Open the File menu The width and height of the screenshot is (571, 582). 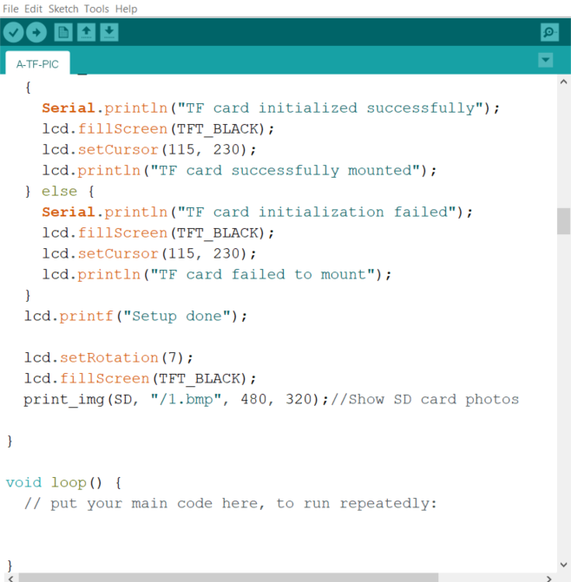pyautogui.click(x=10, y=9)
